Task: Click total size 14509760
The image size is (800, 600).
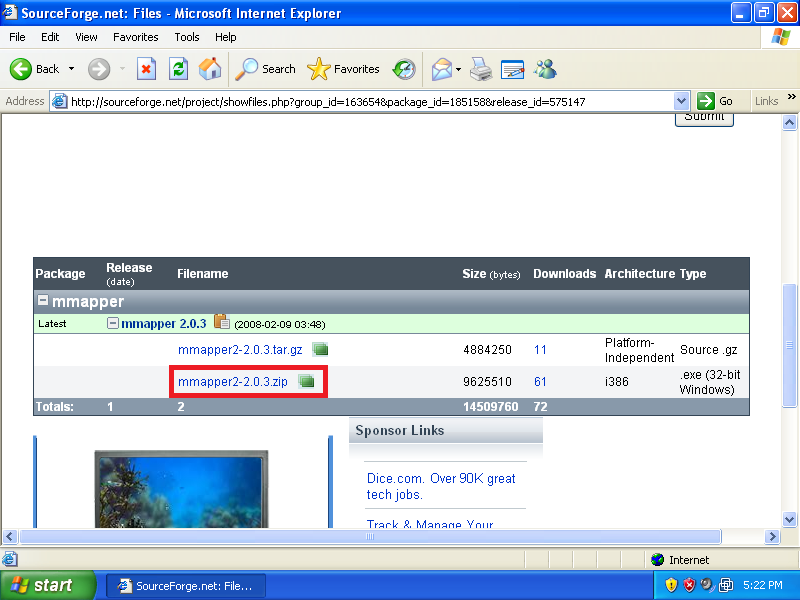Action: coord(491,407)
